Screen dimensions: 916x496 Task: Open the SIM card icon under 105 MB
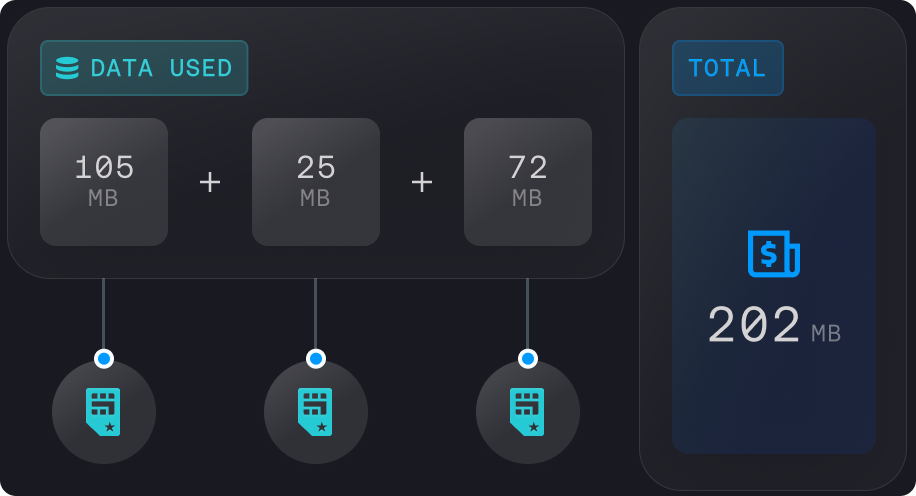click(104, 411)
